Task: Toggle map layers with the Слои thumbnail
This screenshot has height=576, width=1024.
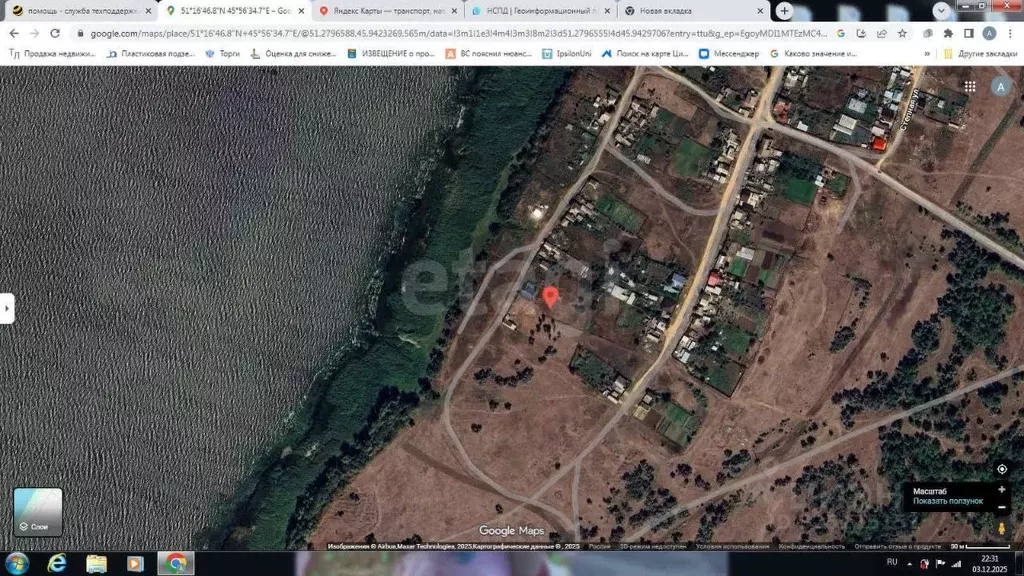Action: tap(38, 511)
